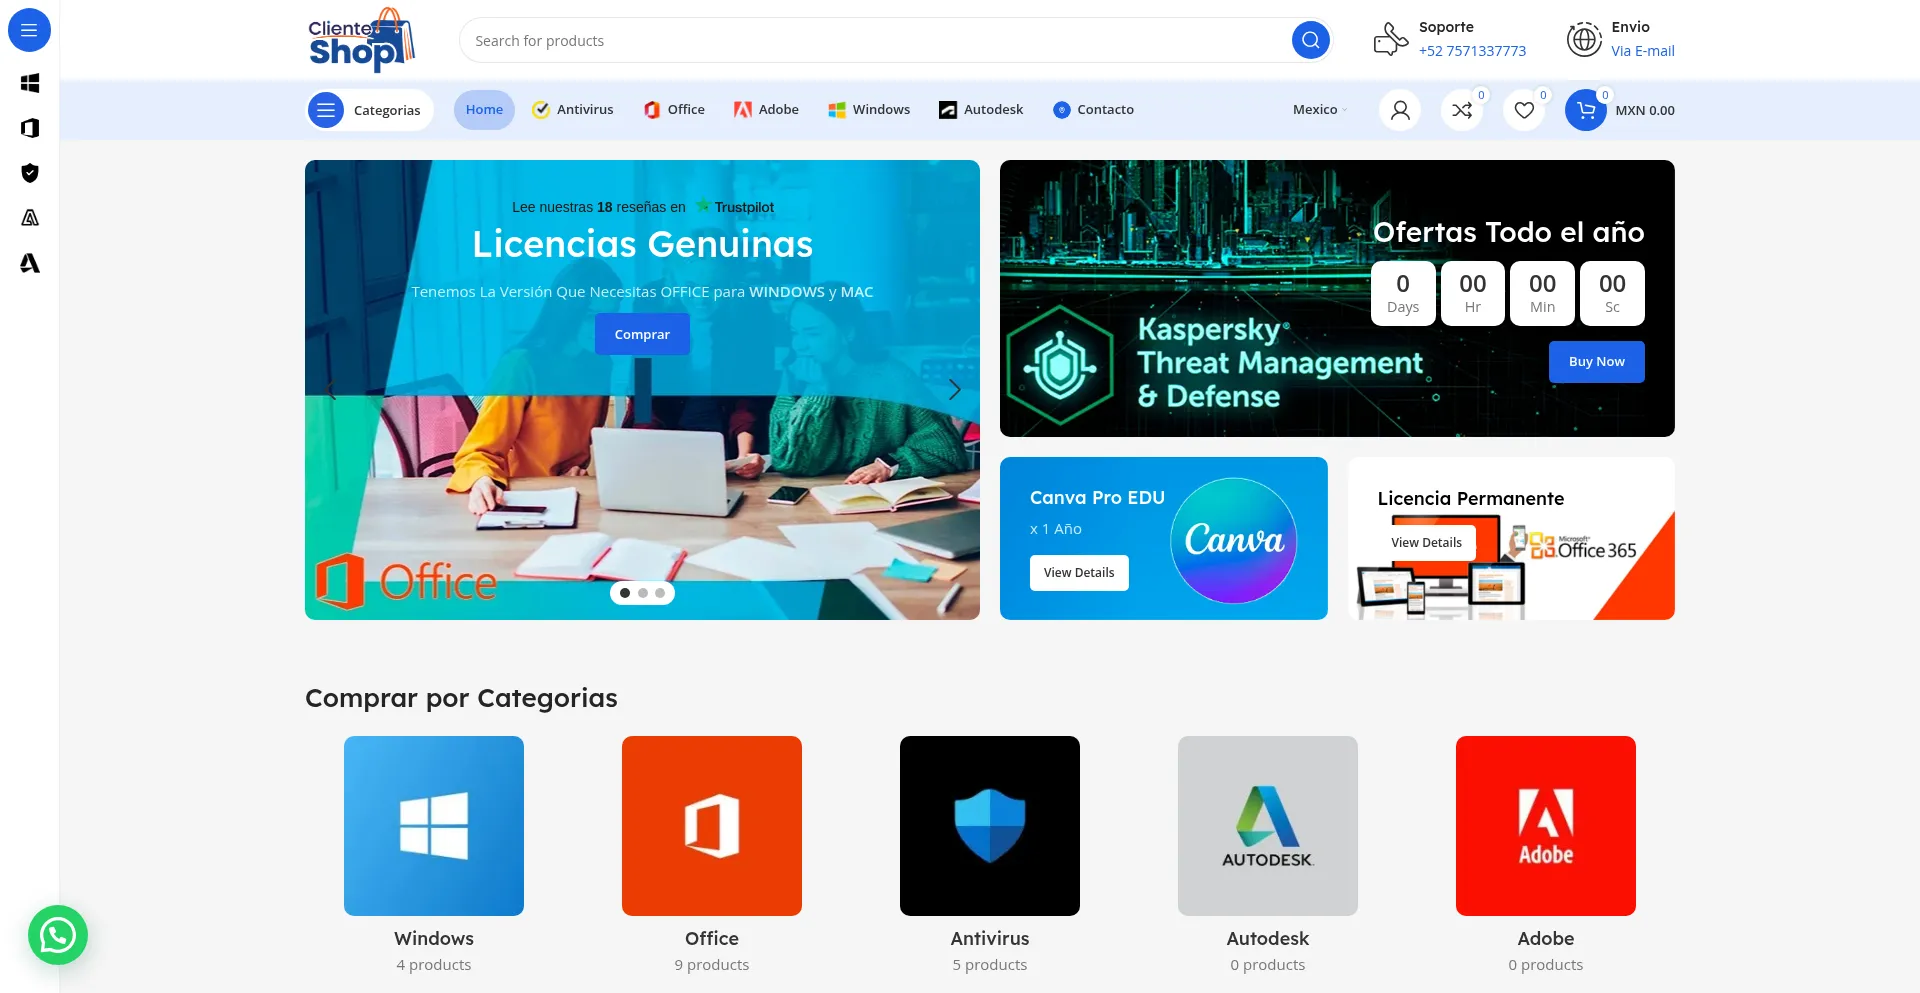Advance slider with the next arrow
Screen dimensions: 1920x993
point(954,390)
